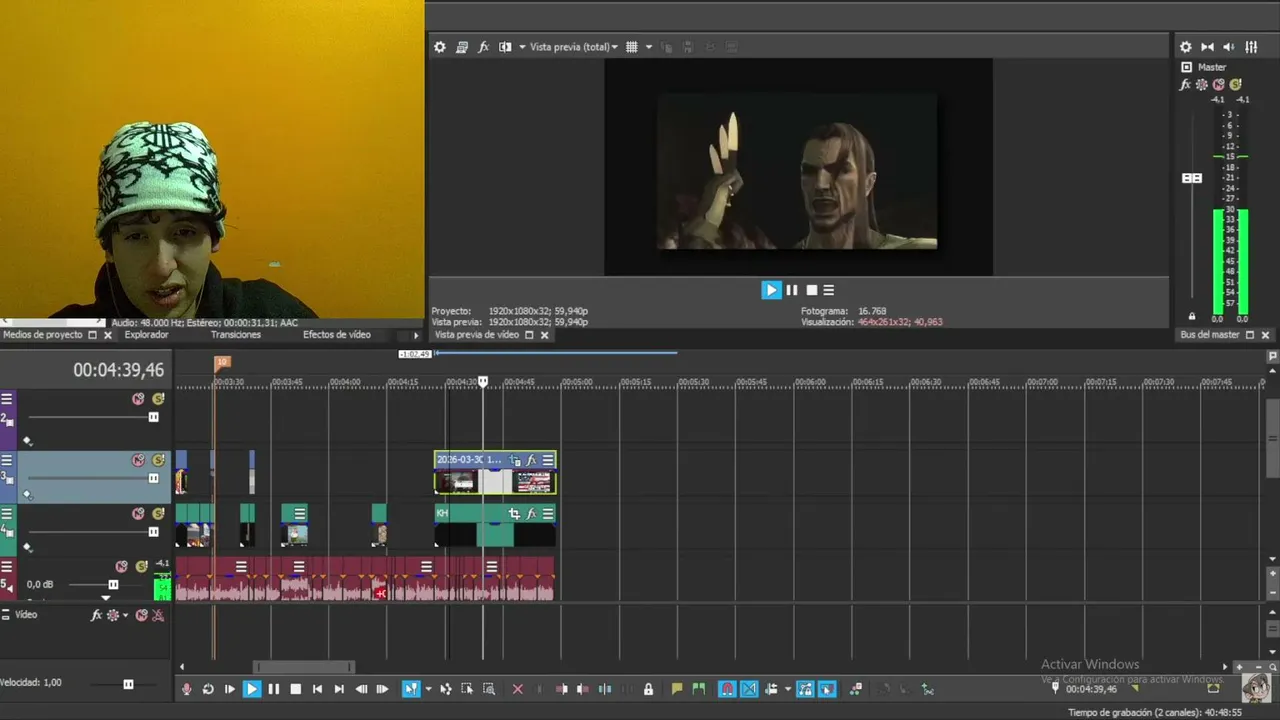1280x720 pixels.
Task: Go to start of project
Action: 317,689
